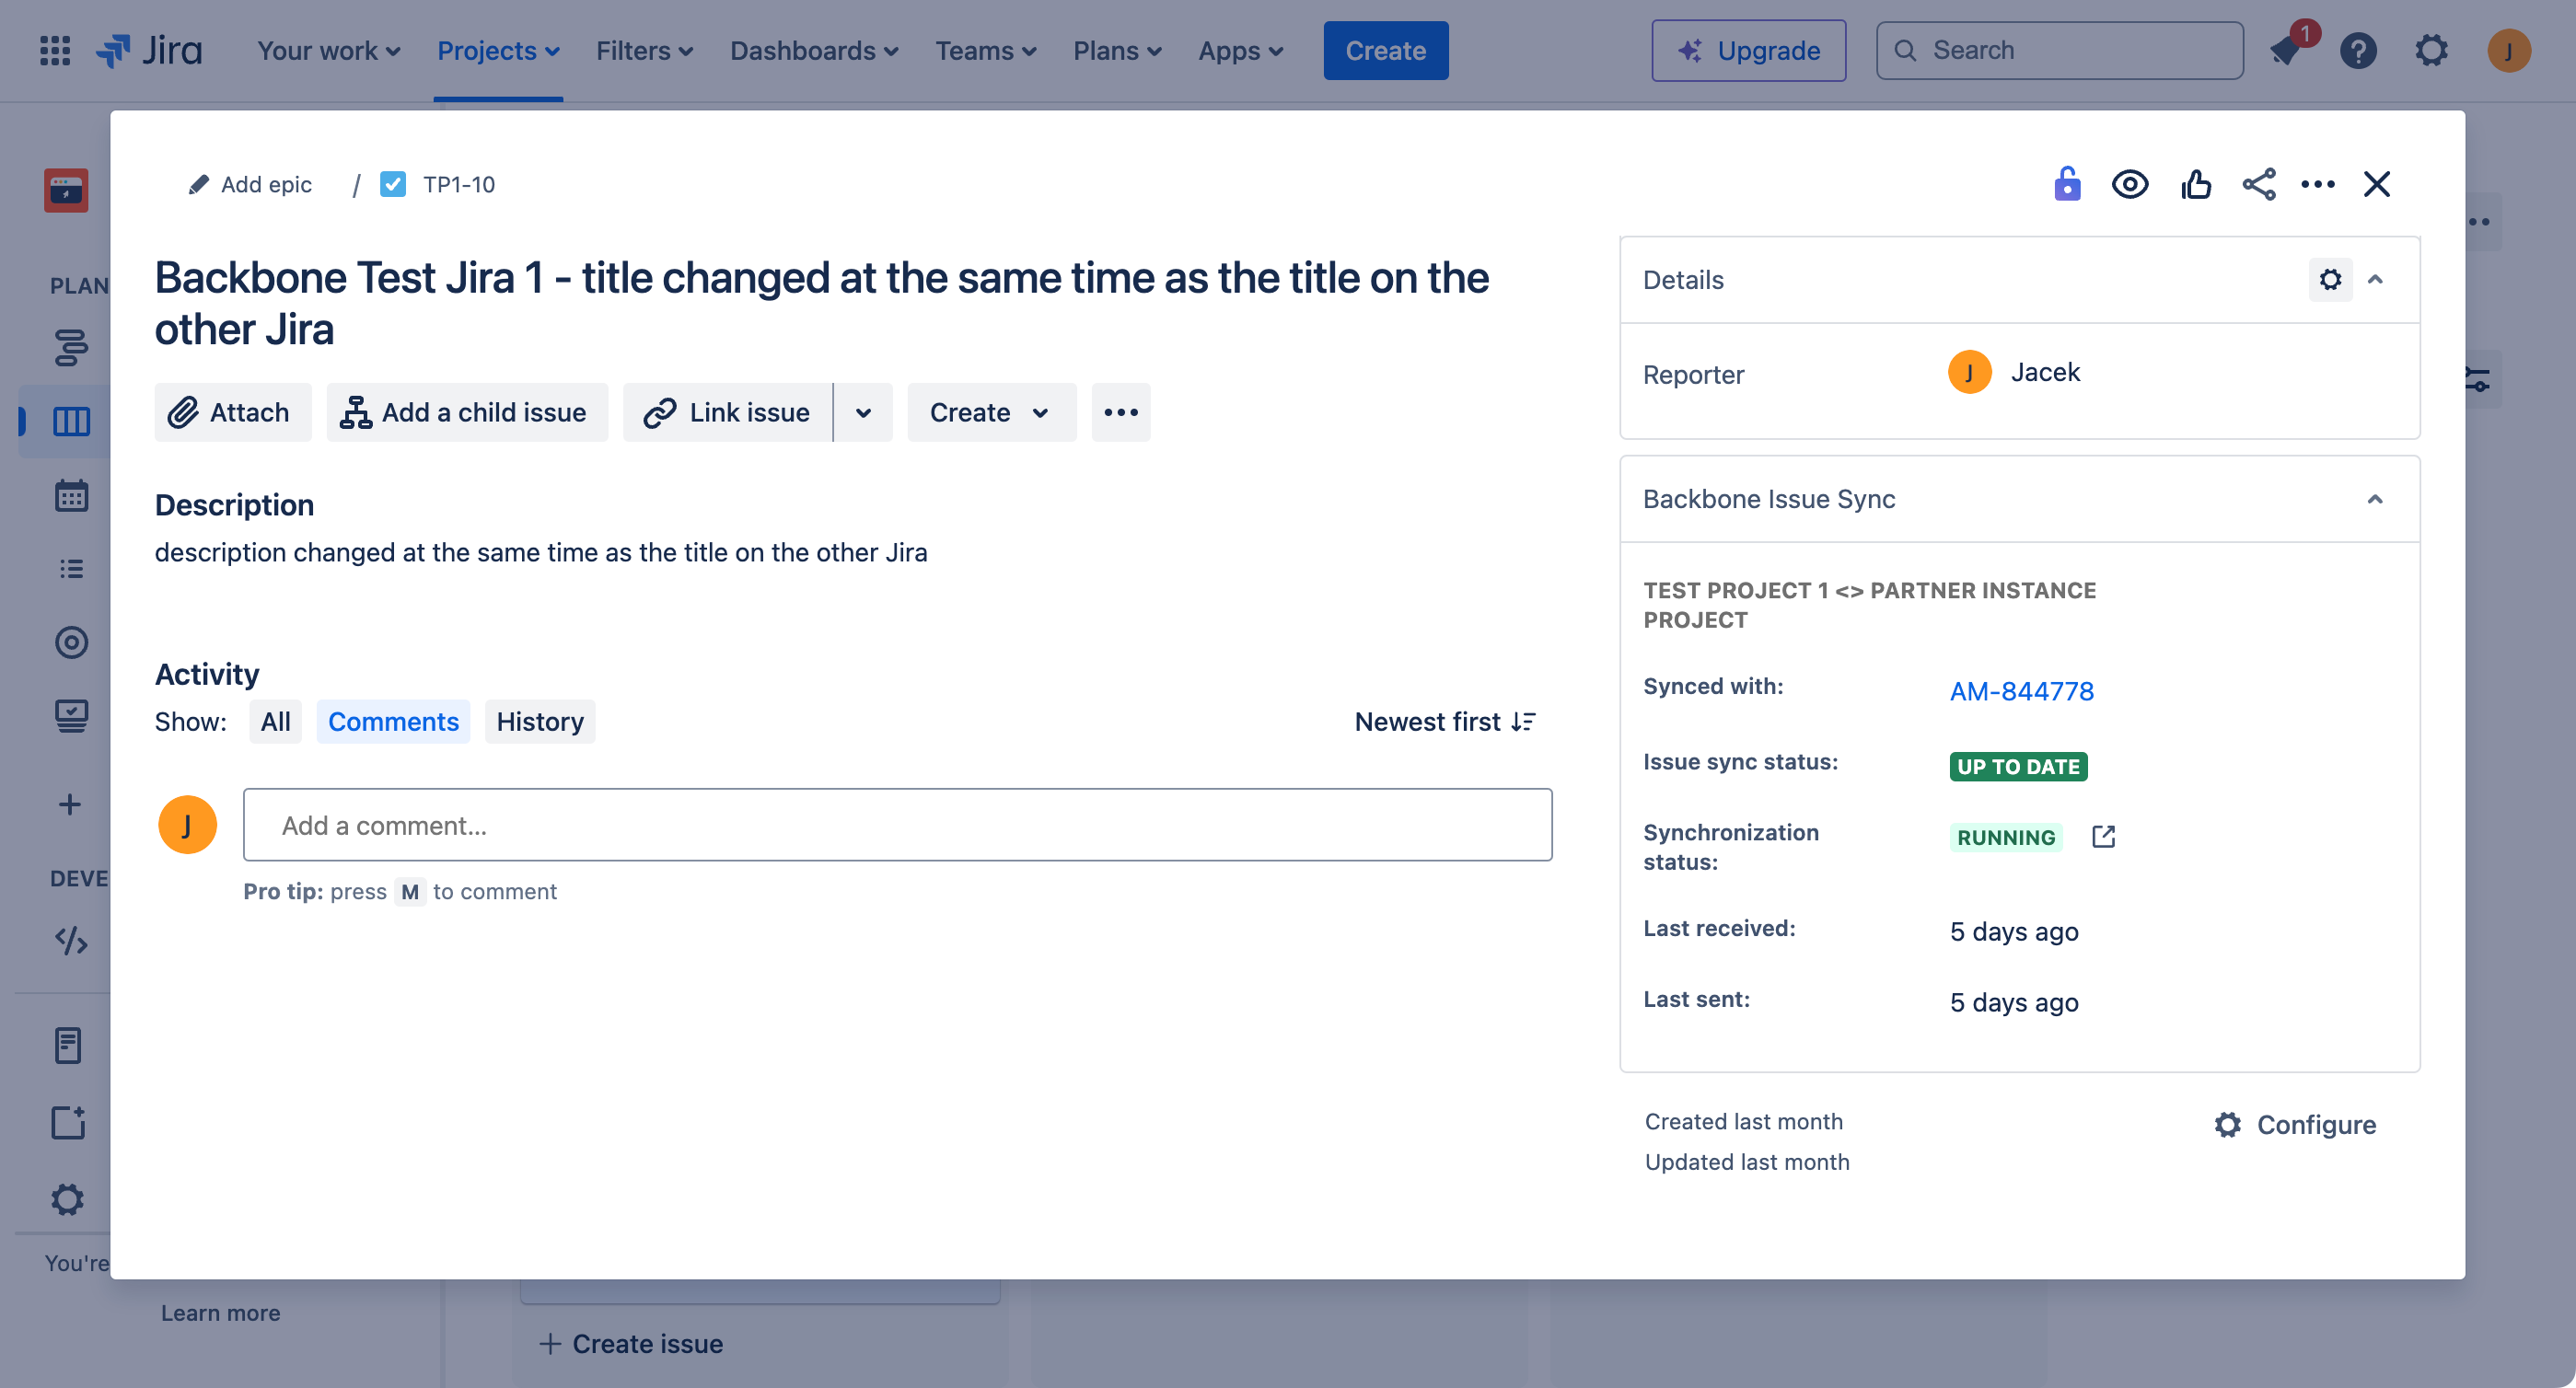The width and height of the screenshot is (2576, 1388).
Task: Click the Configure button
Action: coord(2294,1125)
